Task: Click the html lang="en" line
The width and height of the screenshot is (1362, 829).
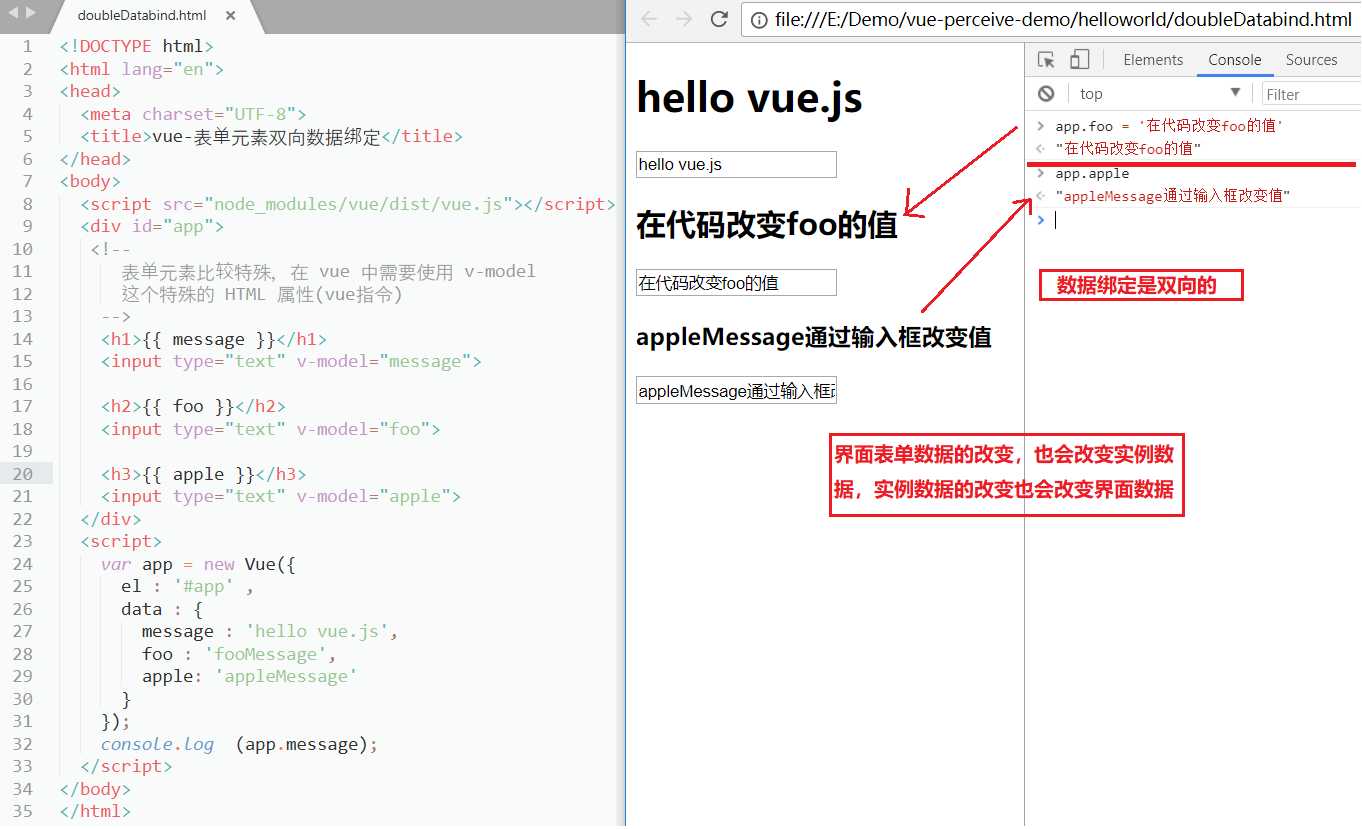Action: tap(142, 69)
